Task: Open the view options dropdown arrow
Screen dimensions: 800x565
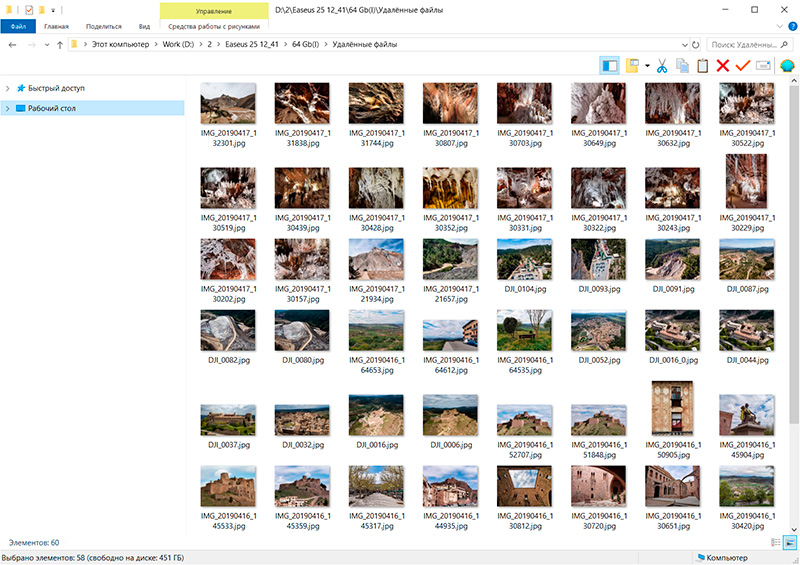Action: click(x=647, y=67)
